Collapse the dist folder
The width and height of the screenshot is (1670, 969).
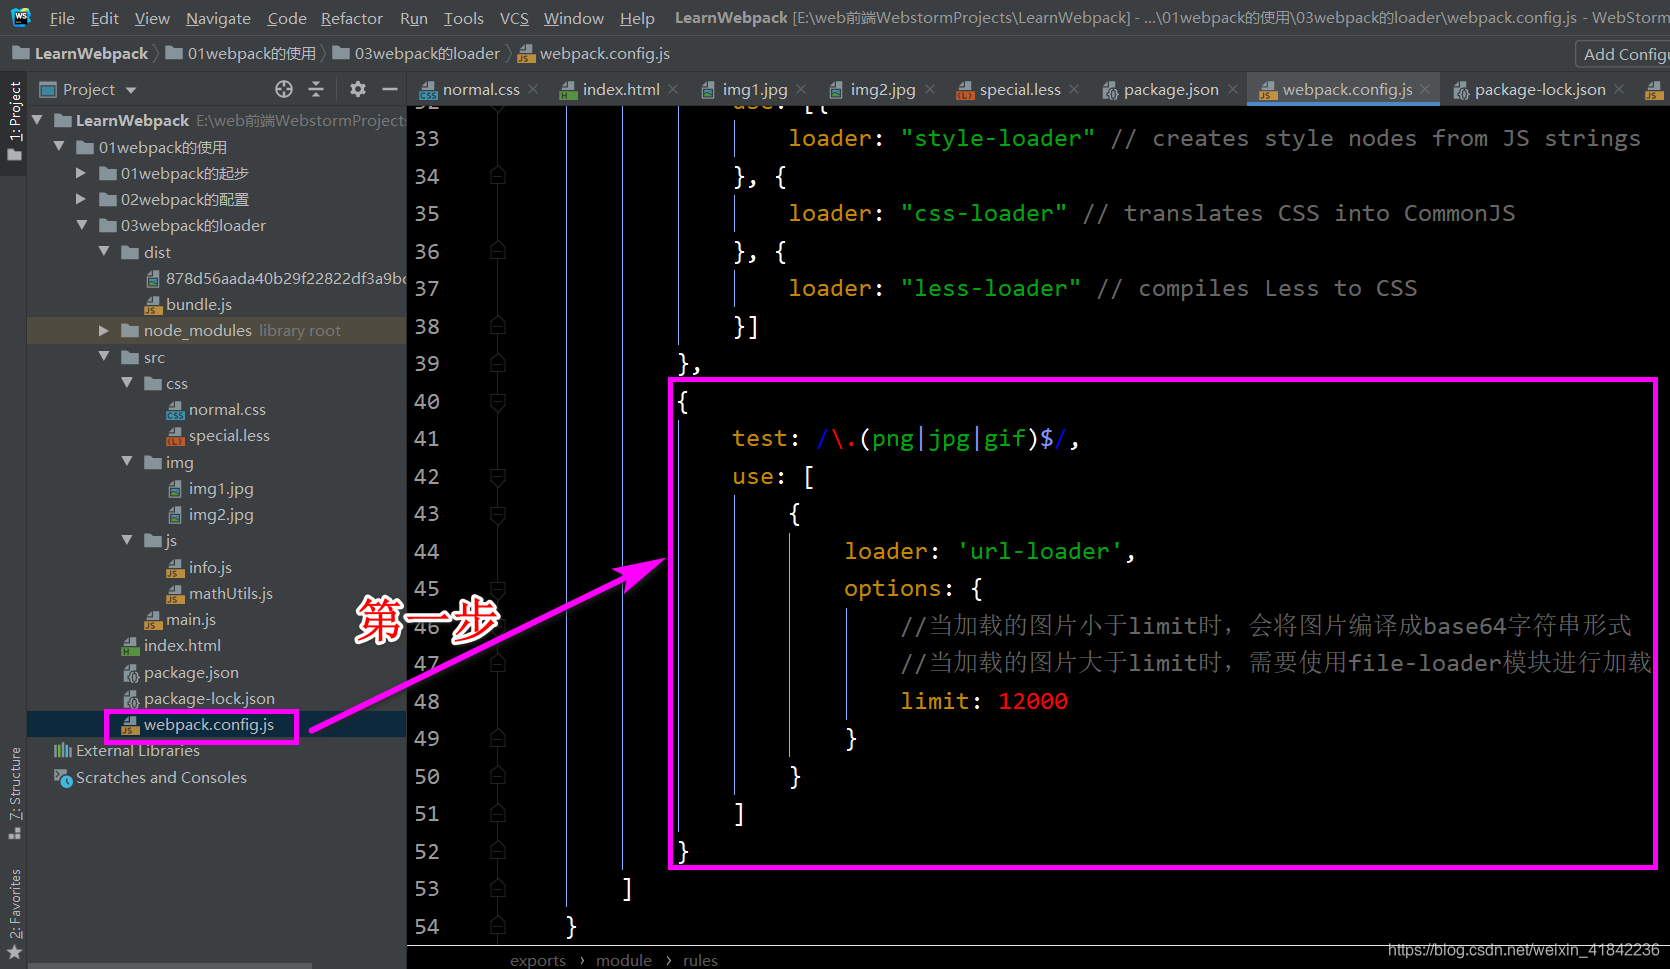tap(104, 252)
